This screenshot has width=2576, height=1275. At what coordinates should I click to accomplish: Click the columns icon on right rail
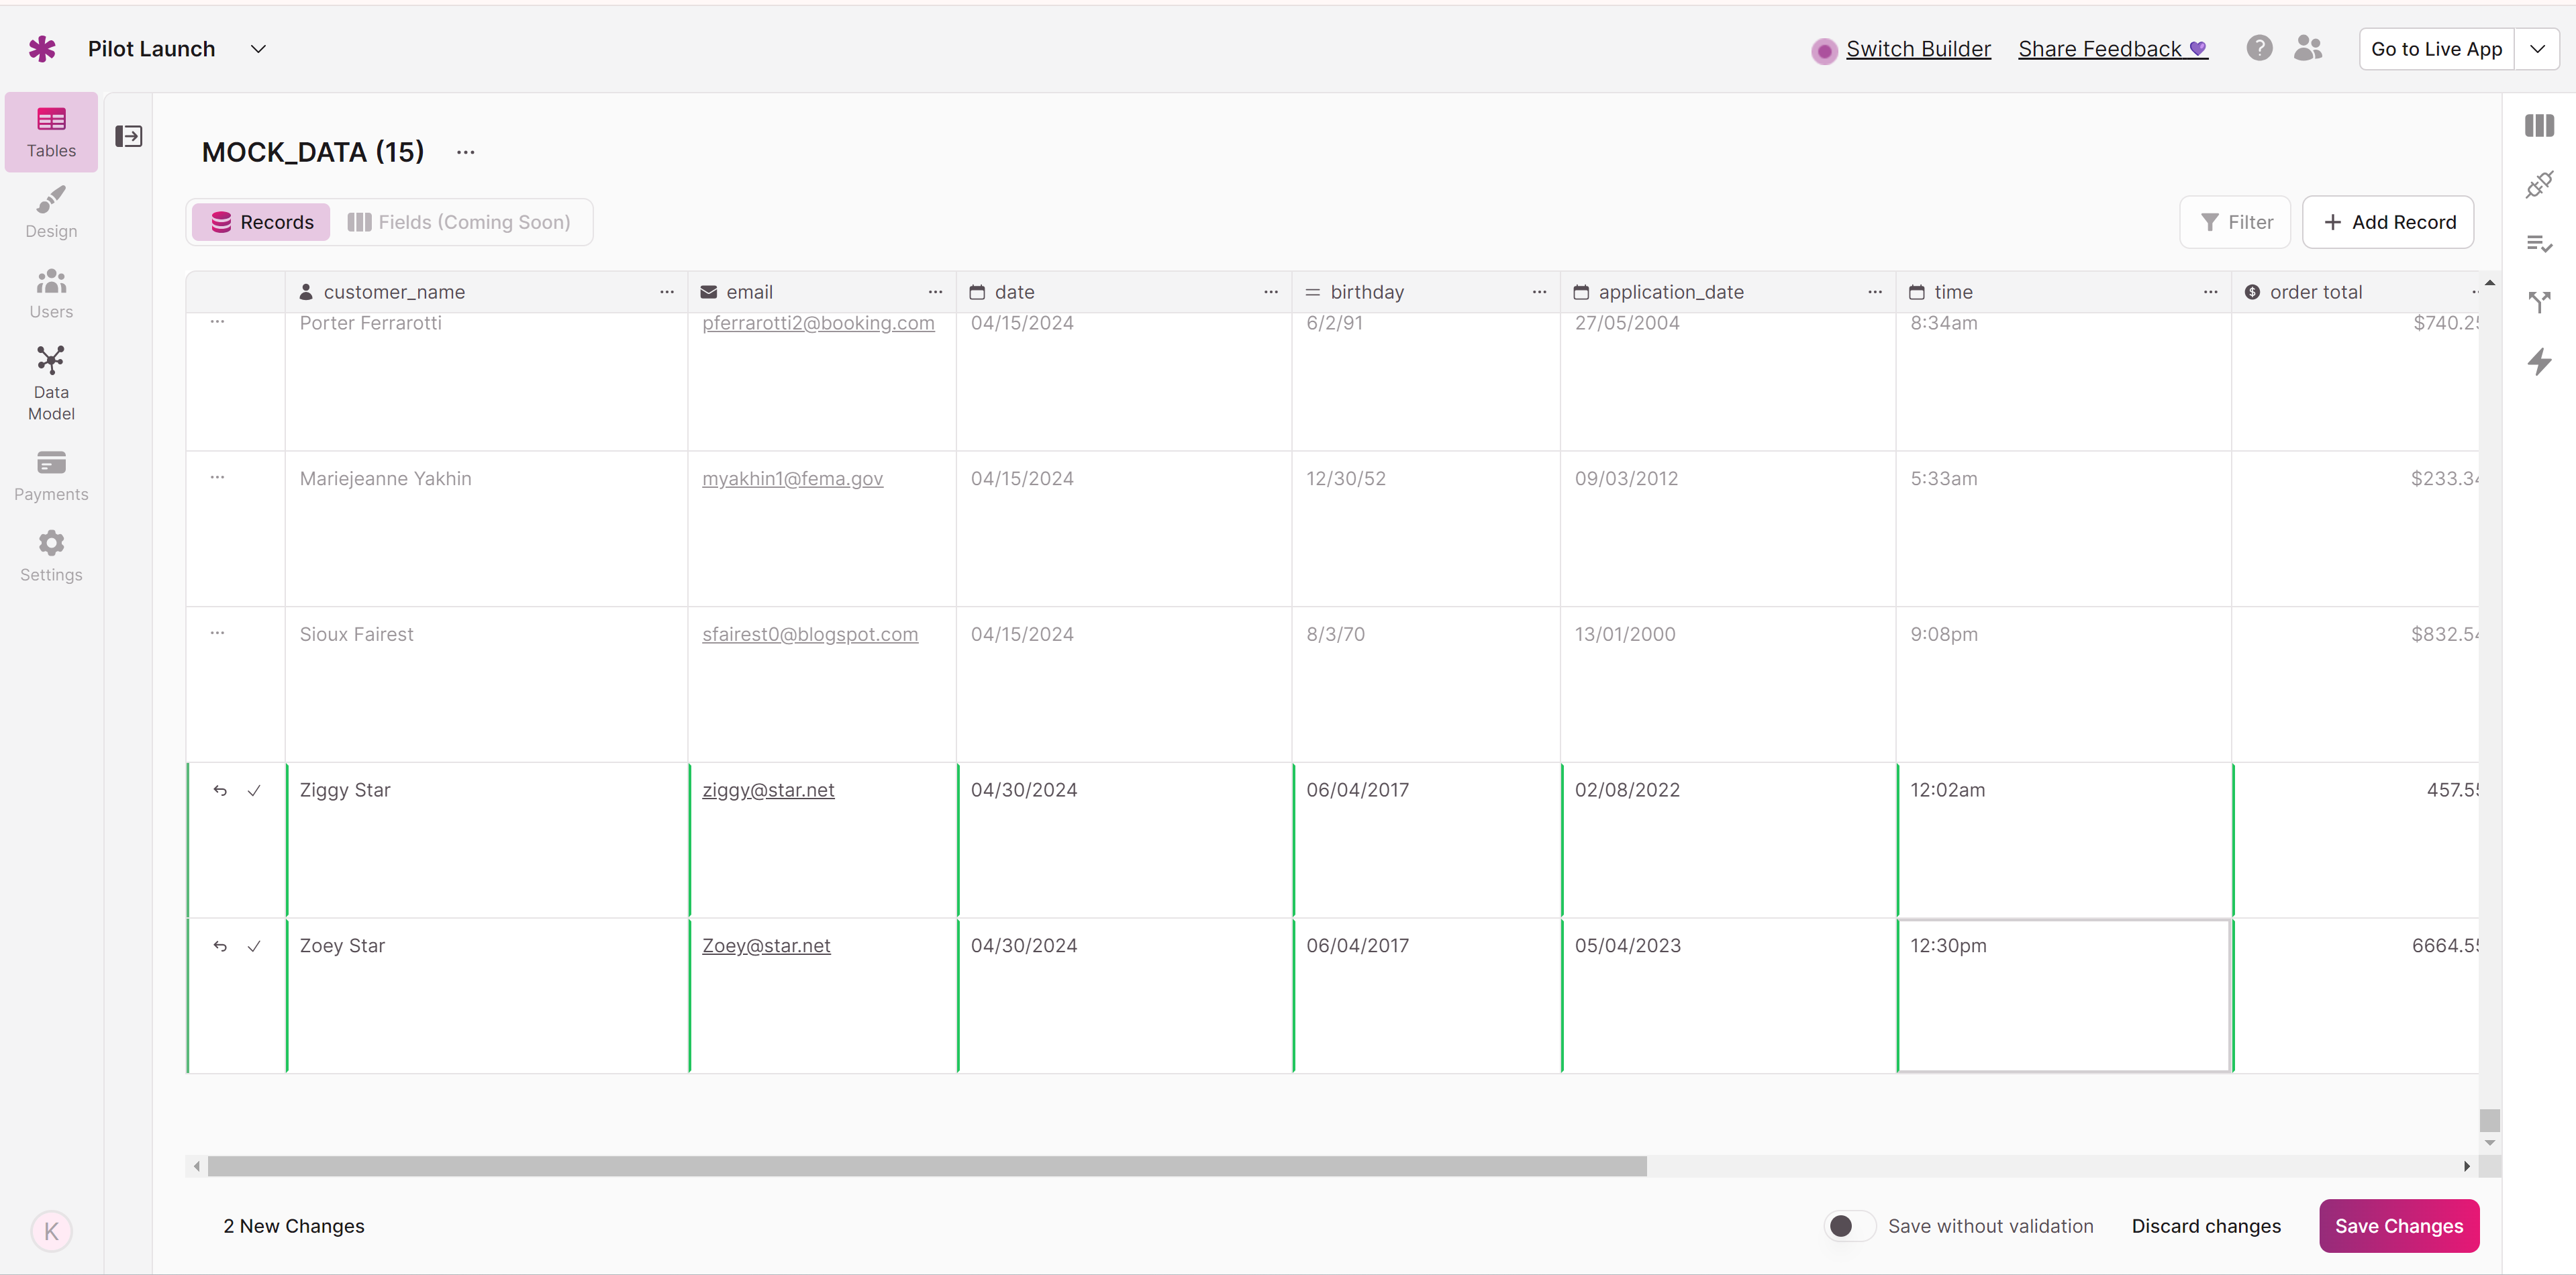(x=2539, y=125)
